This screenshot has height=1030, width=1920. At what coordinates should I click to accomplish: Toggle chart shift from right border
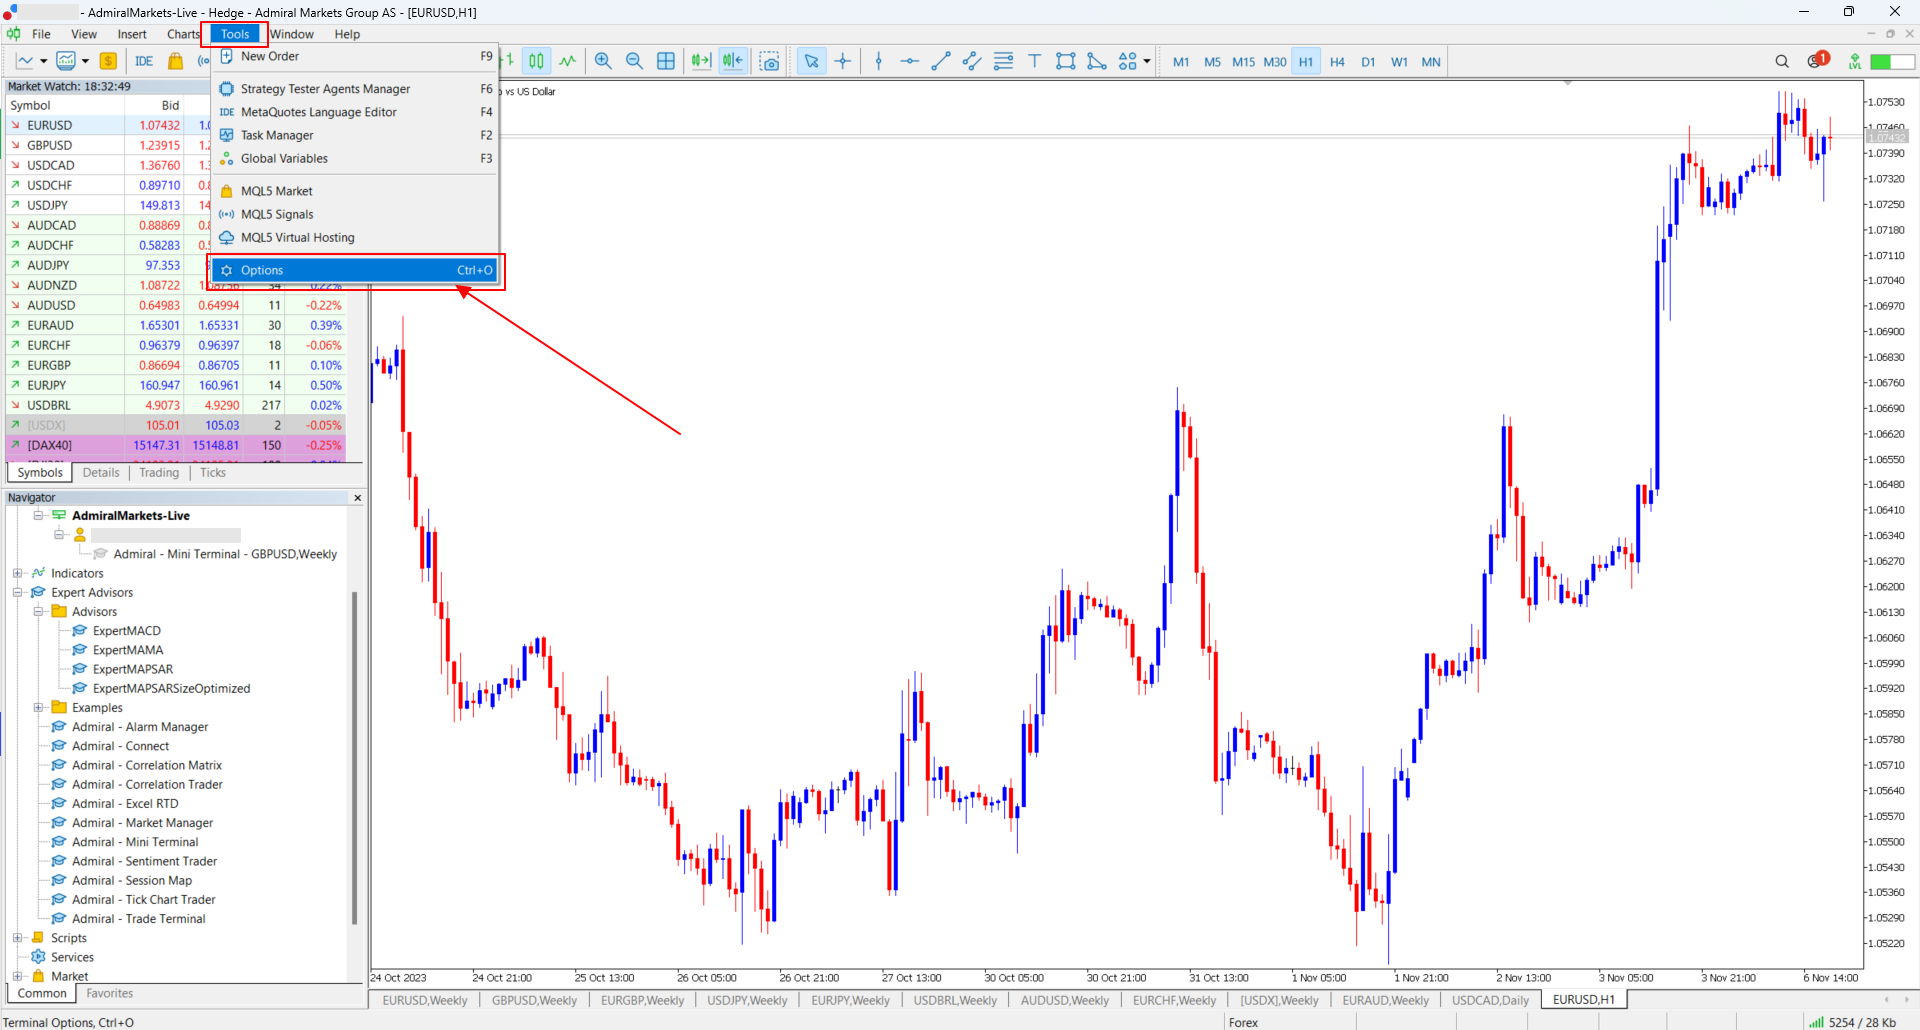point(733,61)
